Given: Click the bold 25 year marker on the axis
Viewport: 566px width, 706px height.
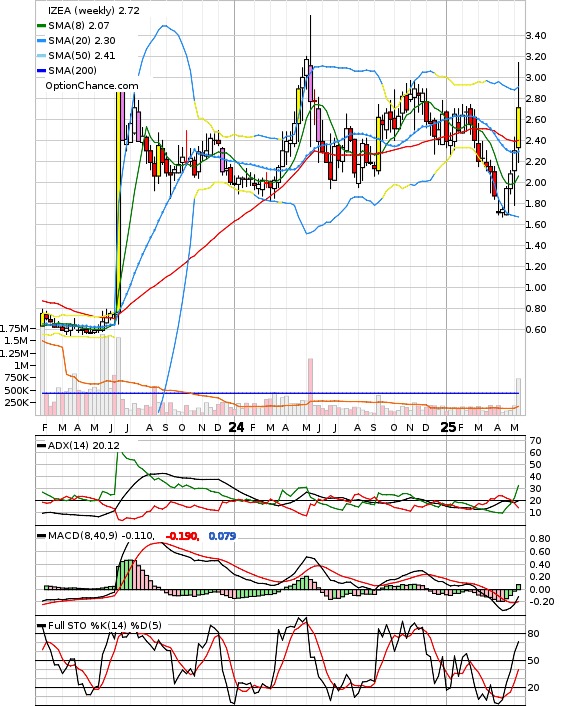Looking at the screenshot, I should pos(448,427).
